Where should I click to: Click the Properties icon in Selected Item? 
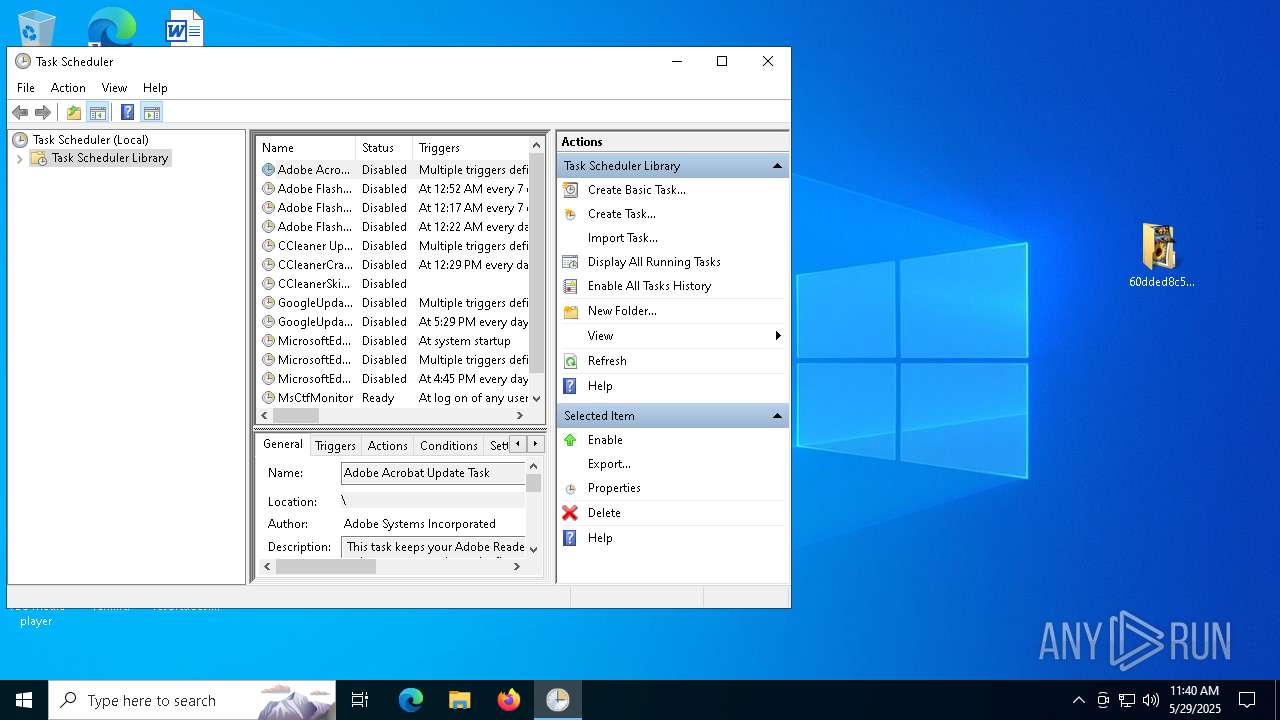(570, 488)
